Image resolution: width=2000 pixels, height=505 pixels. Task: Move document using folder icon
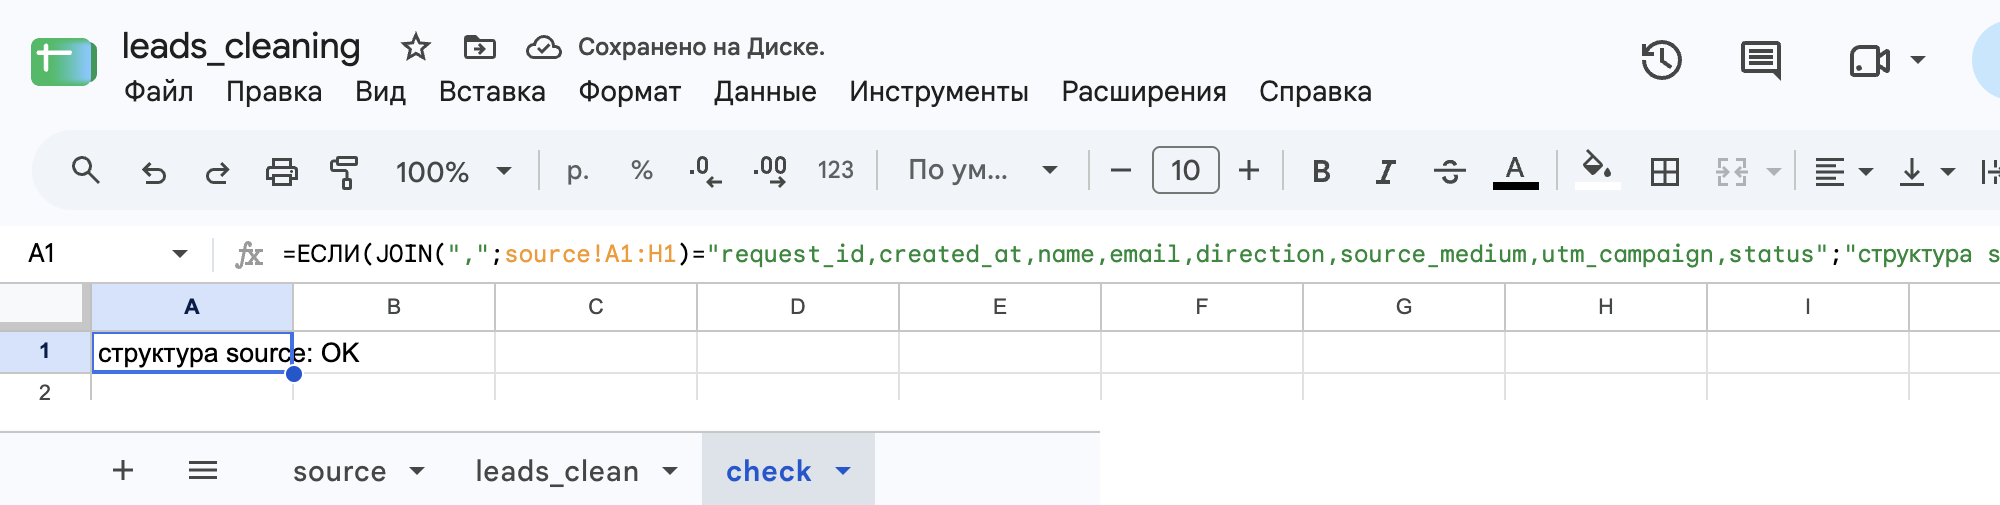coord(480,47)
